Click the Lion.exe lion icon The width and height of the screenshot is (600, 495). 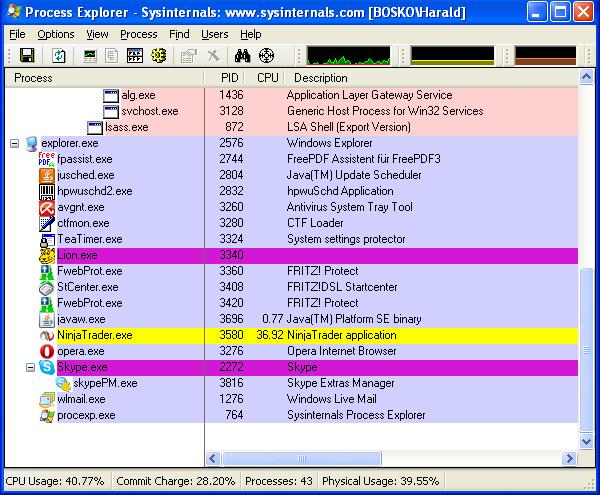click(47, 256)
